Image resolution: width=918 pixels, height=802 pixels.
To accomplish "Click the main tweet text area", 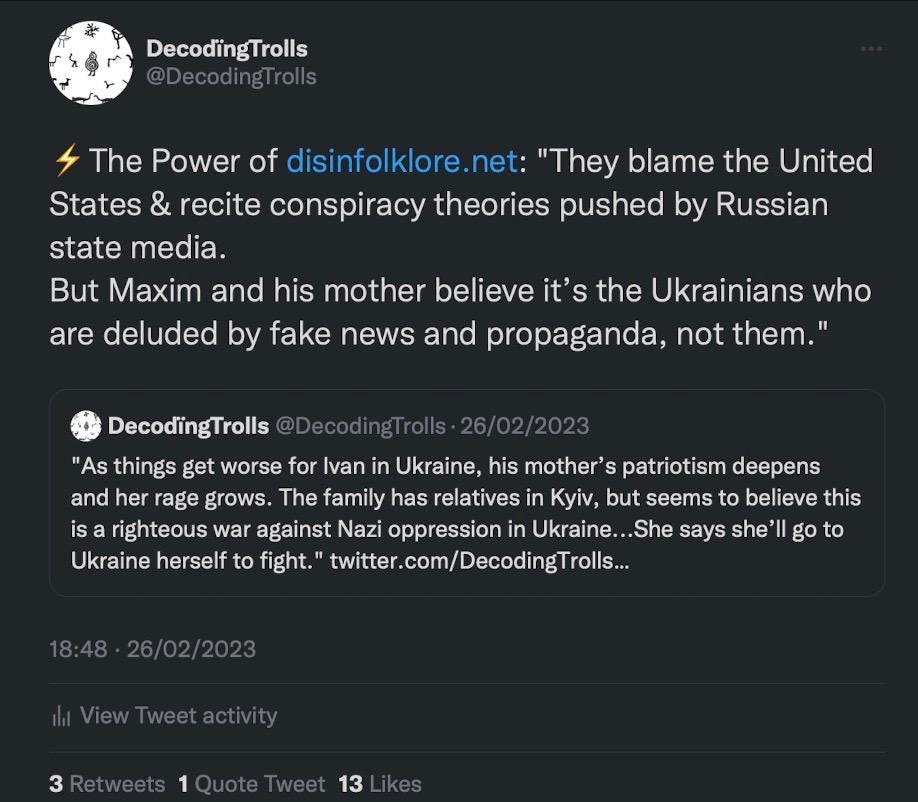I will click(x=460, y=246).
